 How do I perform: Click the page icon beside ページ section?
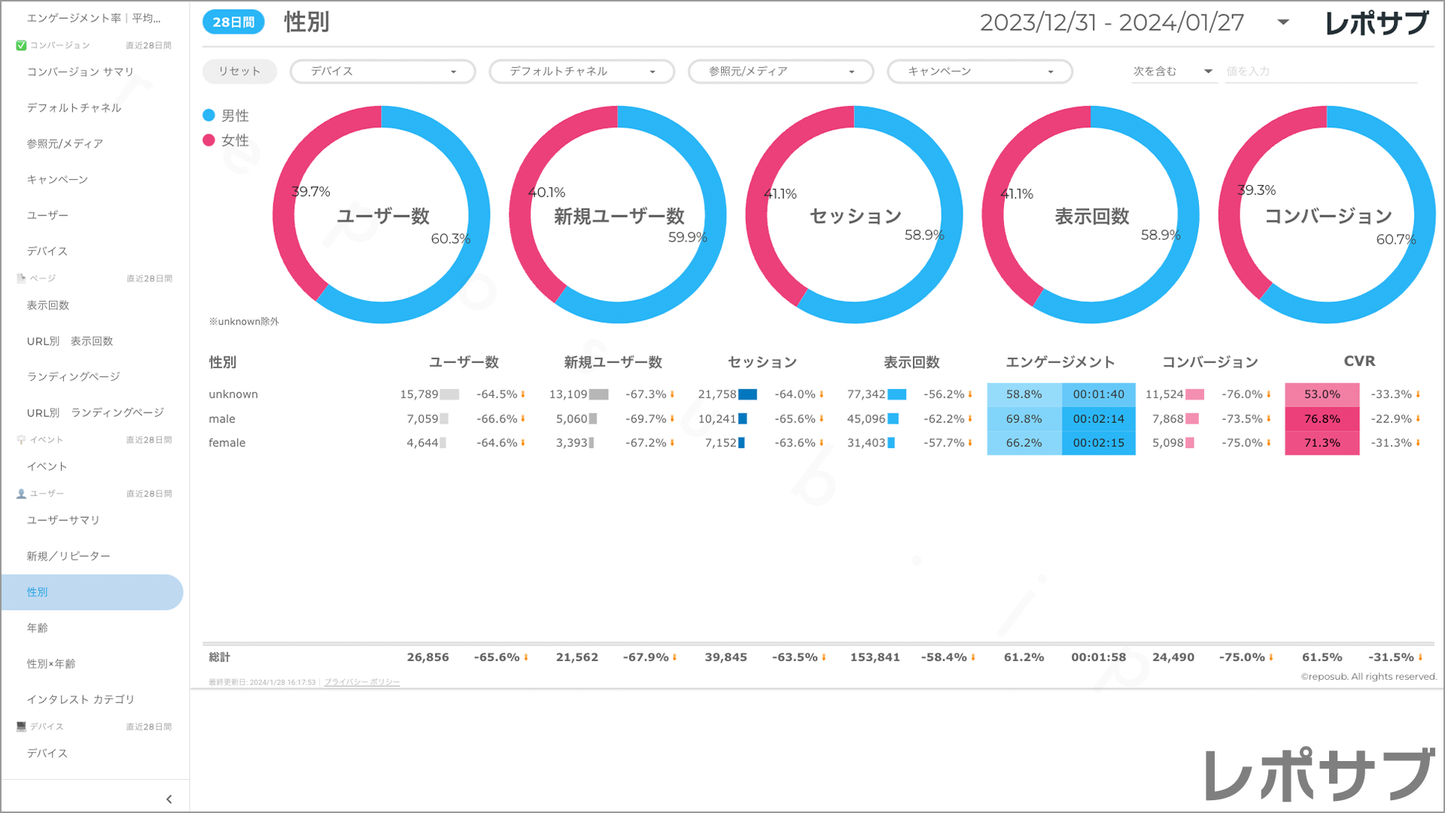click(x=21, y=278)
